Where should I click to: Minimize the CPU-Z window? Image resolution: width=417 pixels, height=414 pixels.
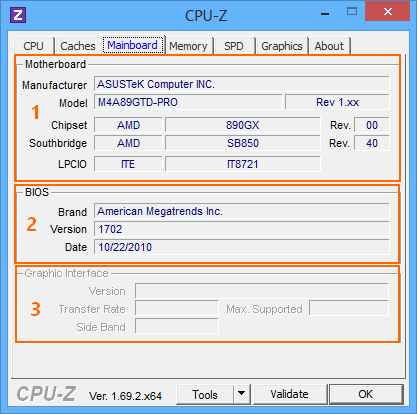point(325,14)
